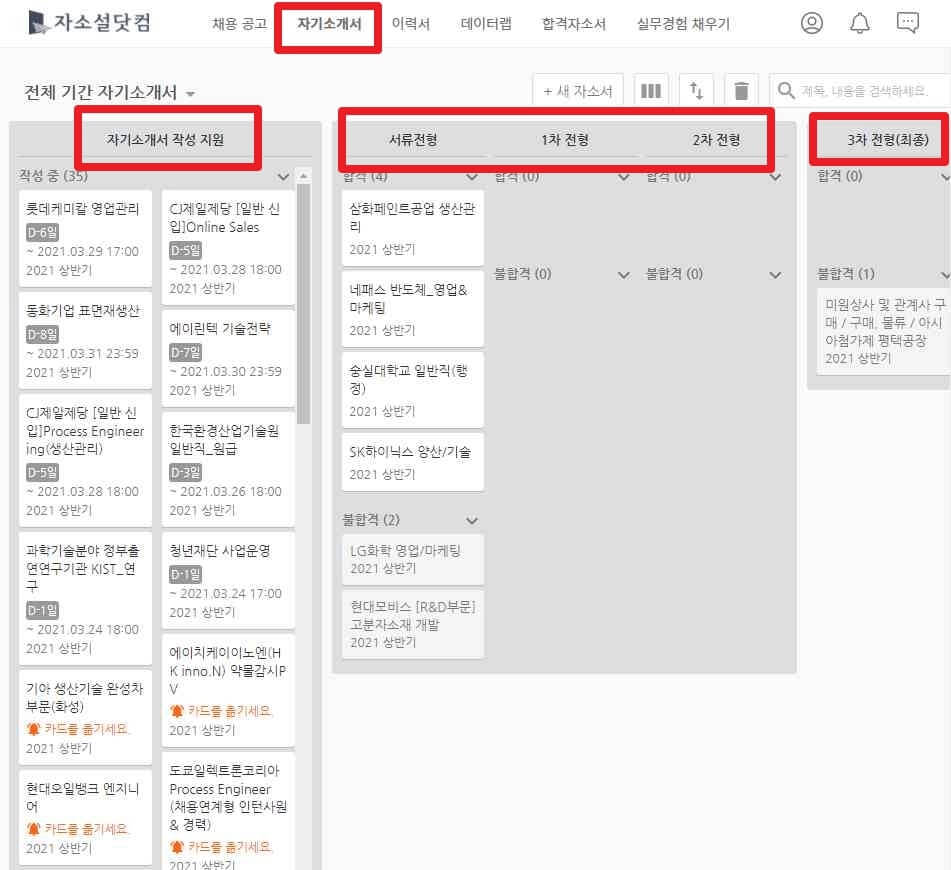Open the 동화기업 표면재생산 card
The image size is (951, 870).
tap(85, 340)
